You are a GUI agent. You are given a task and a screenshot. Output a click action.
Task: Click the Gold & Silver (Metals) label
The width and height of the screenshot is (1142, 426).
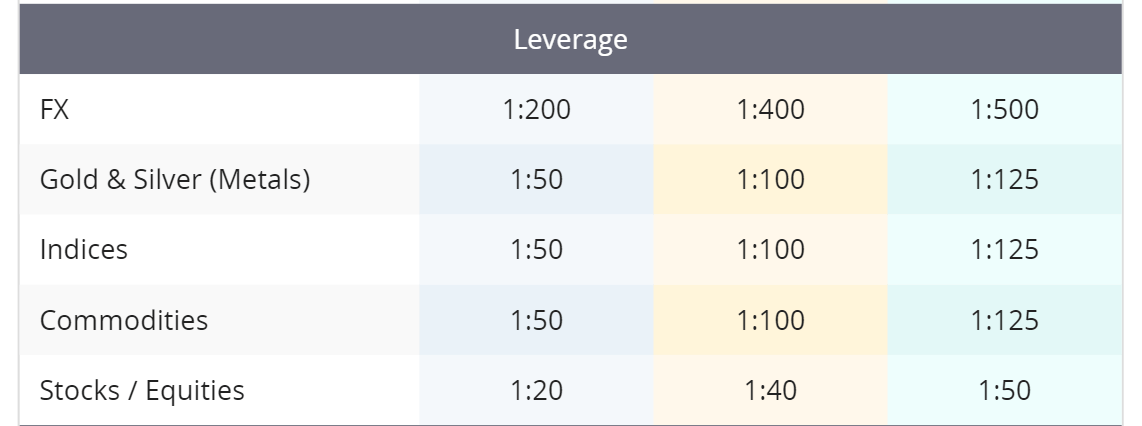pyautogui.click(x=175, y=179)
